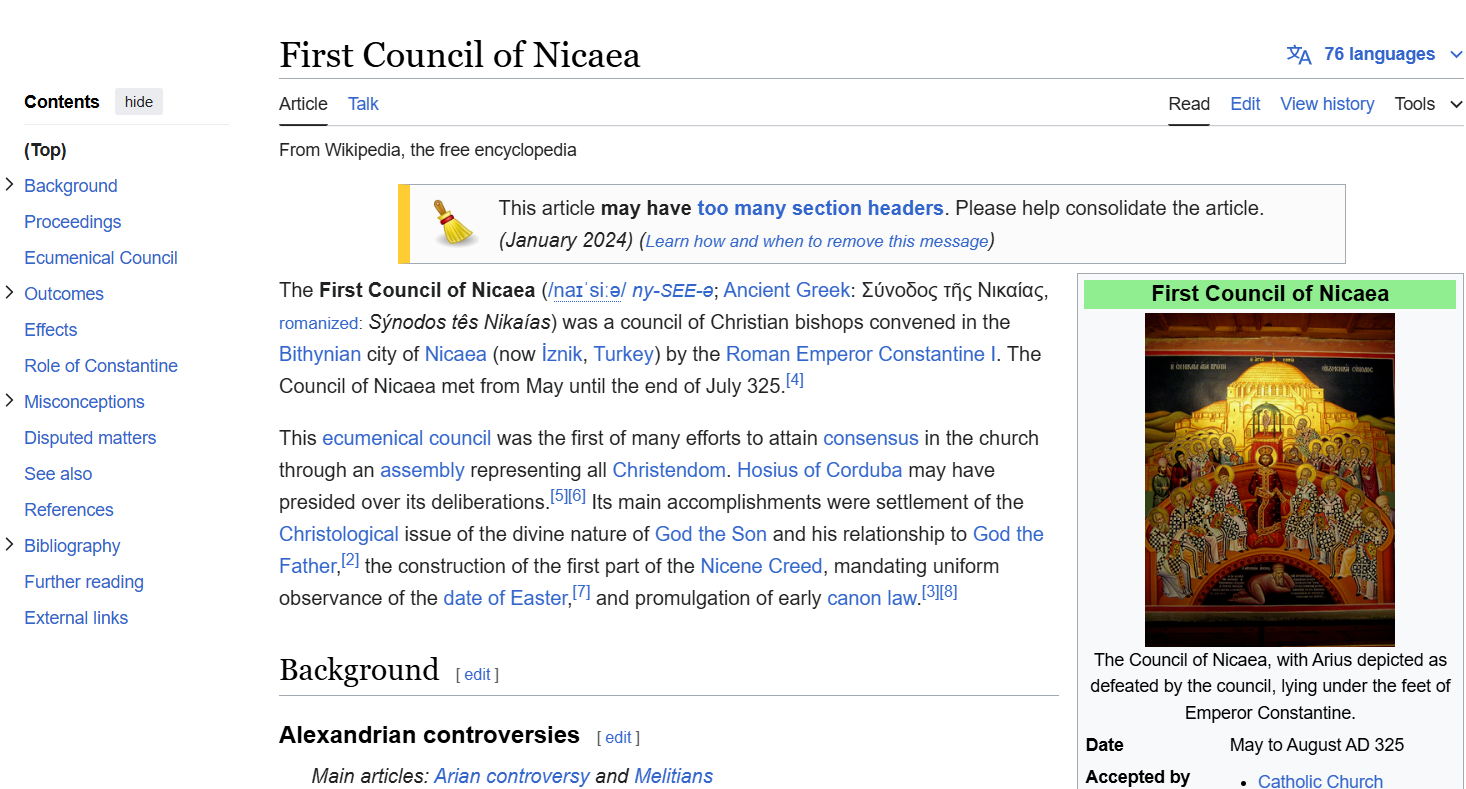Jump to (Top) in Contents

click(45, 150)
